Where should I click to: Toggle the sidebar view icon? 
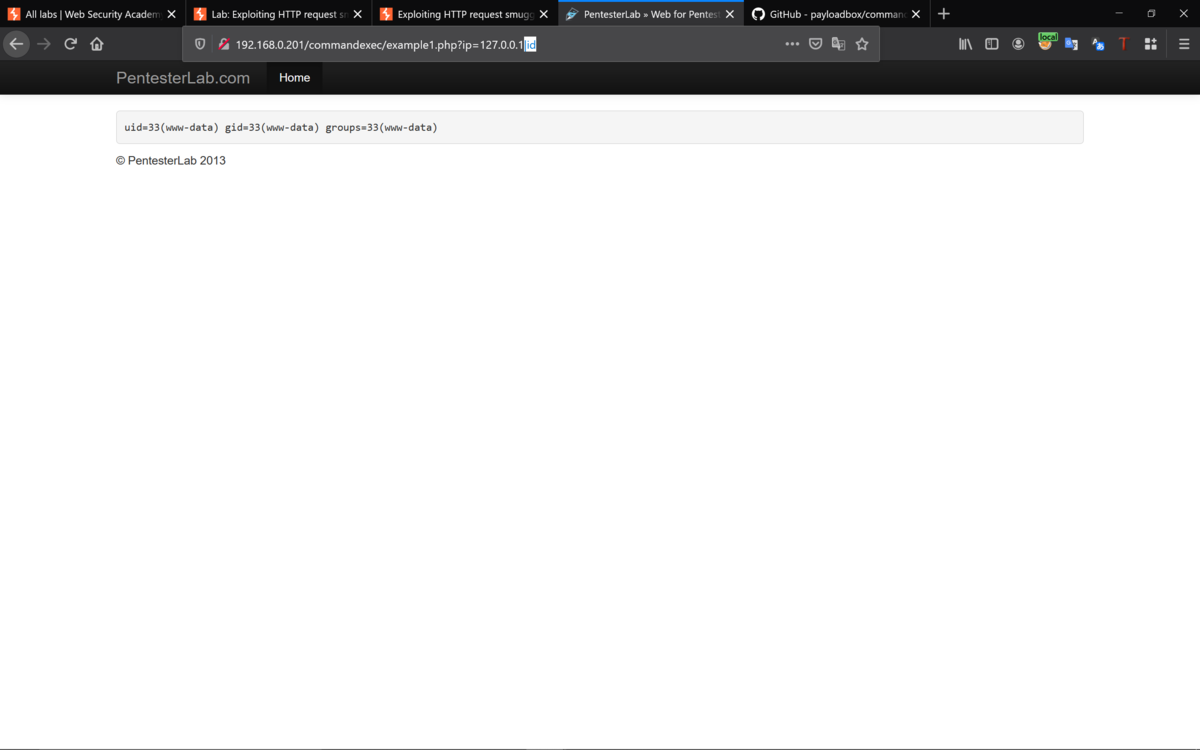[992, 44]
